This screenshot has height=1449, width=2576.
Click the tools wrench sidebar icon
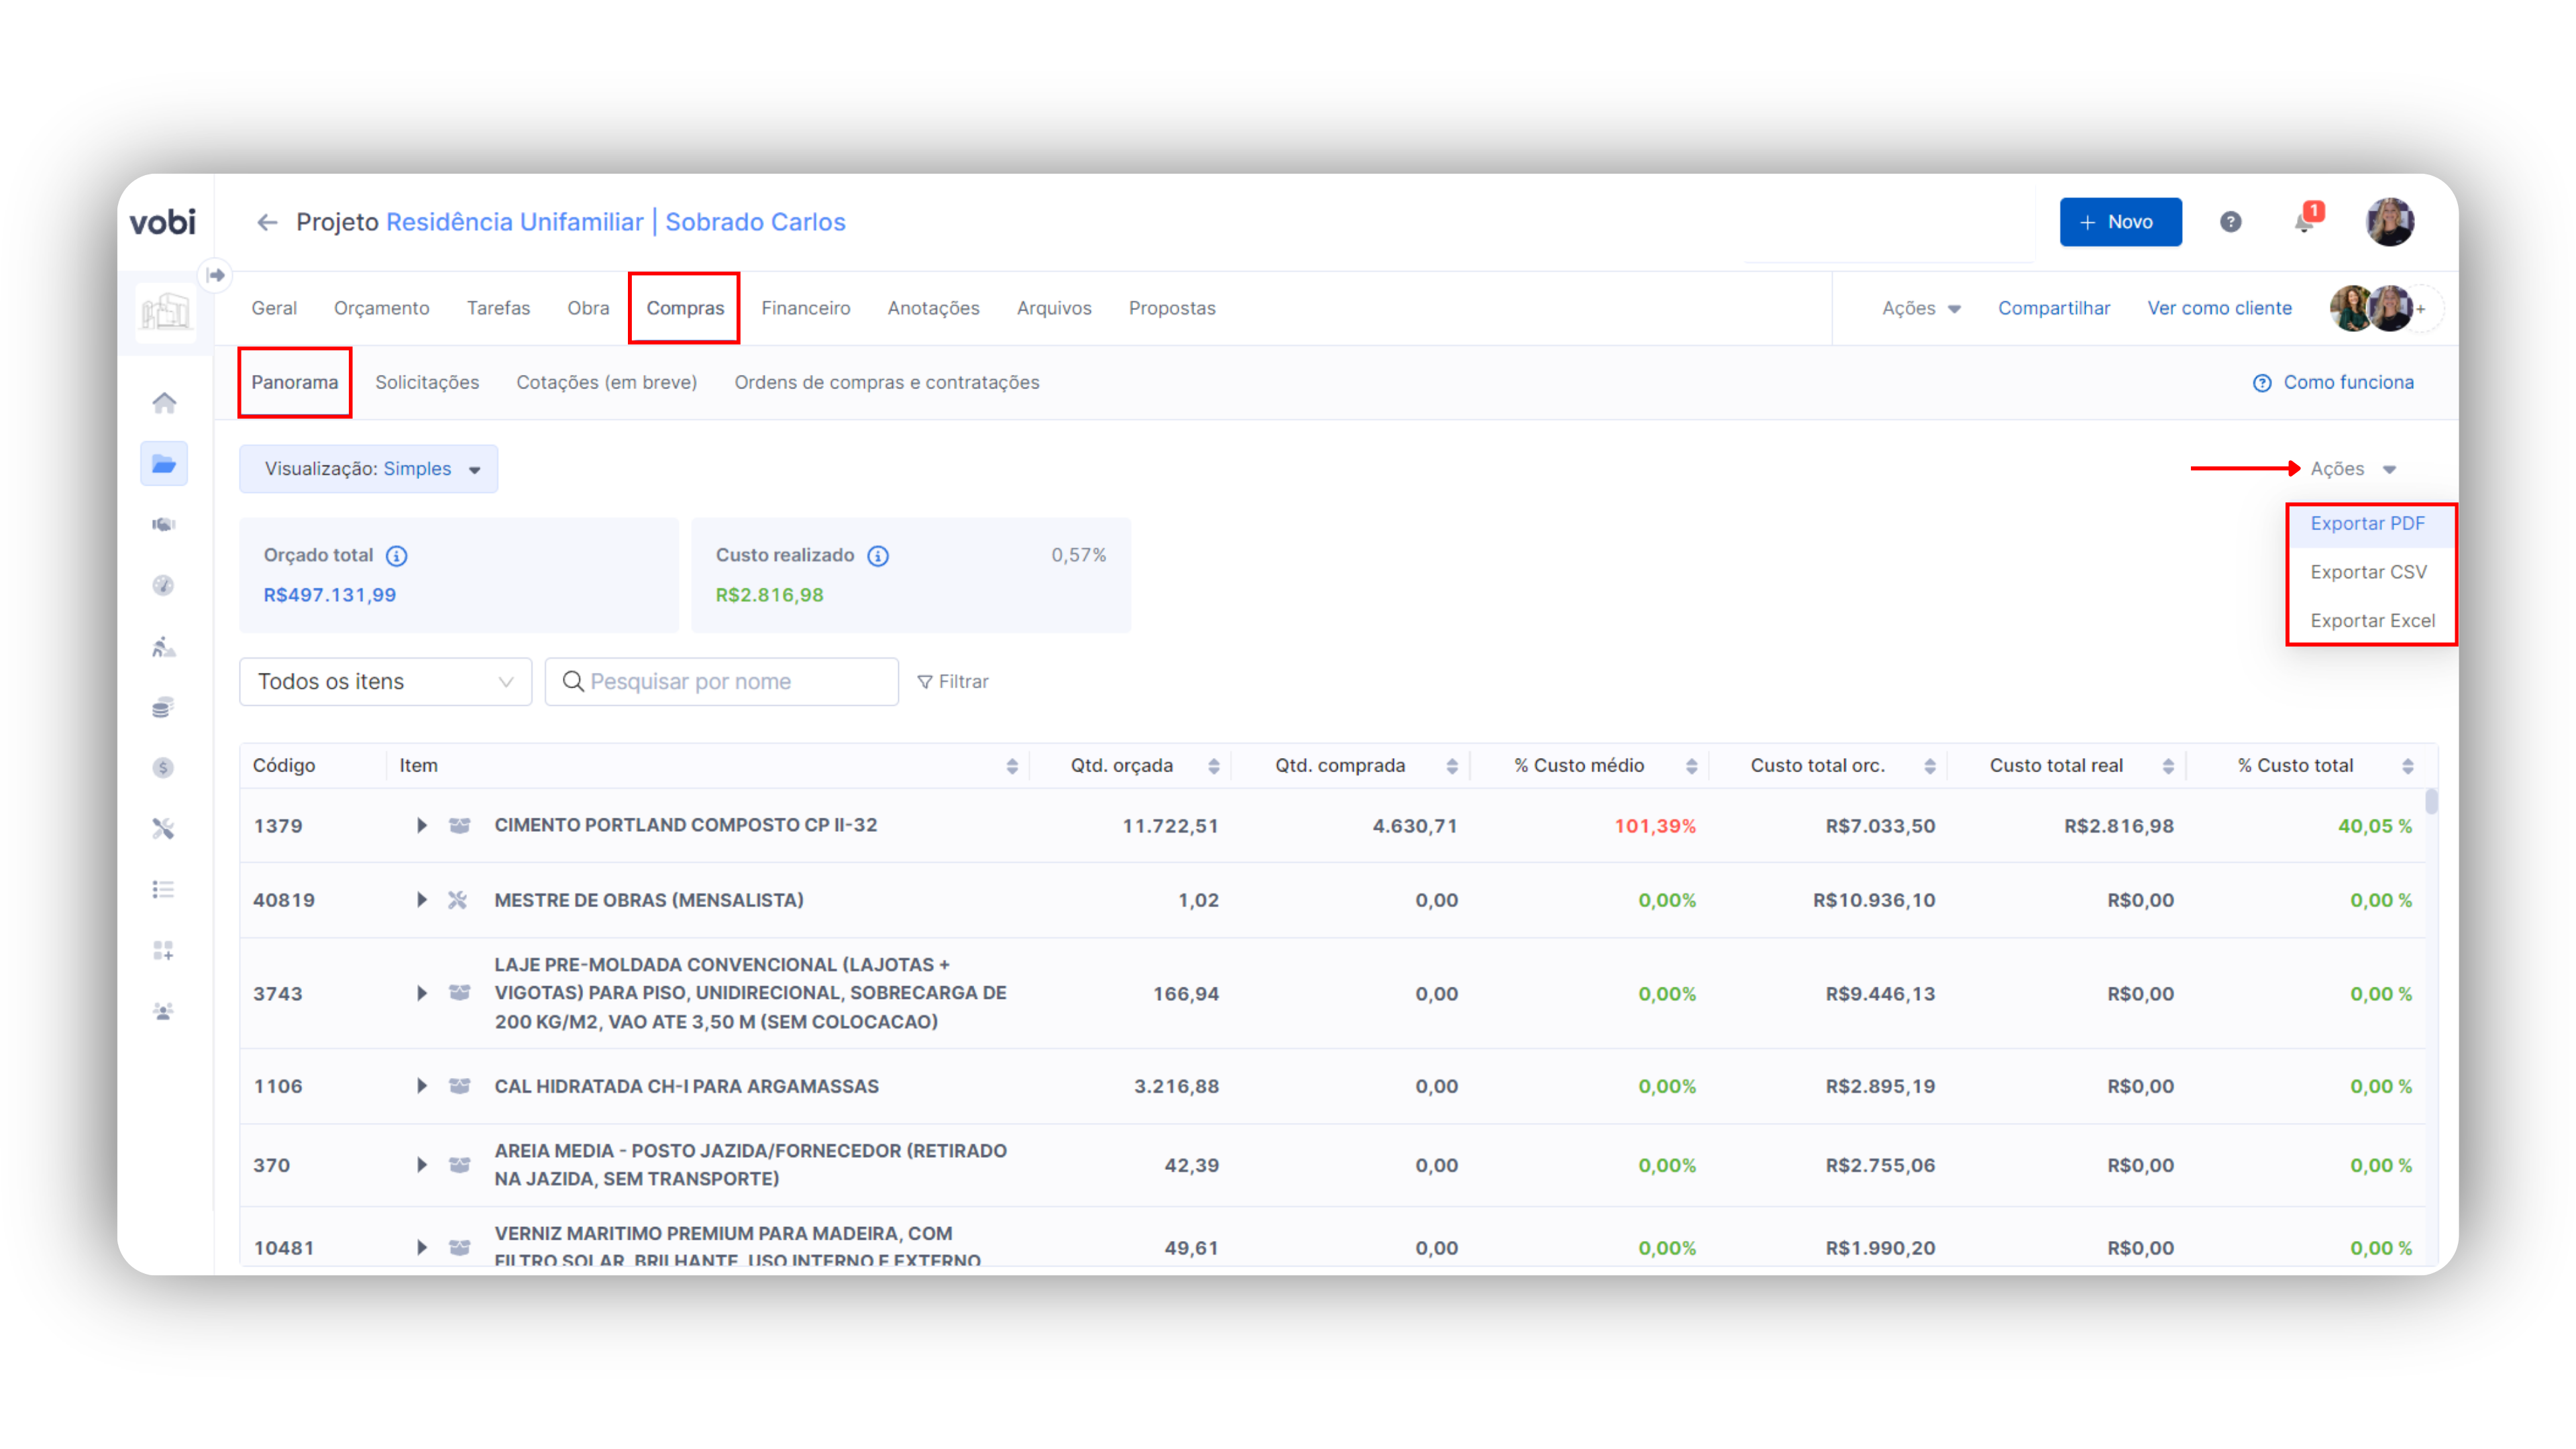(164, 828)
